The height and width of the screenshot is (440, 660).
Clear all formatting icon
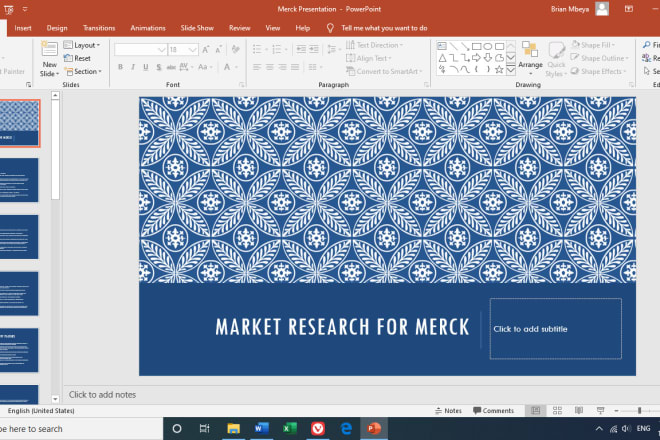[236, 49]
